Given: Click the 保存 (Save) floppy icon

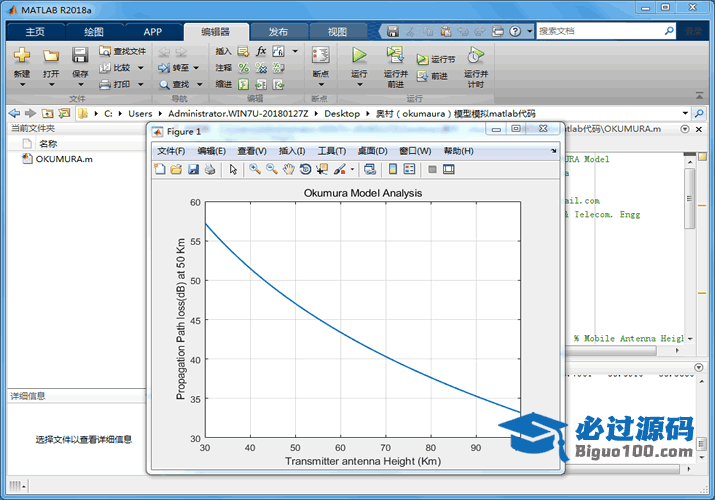Looking at the screenshot, I should [80, 55].
